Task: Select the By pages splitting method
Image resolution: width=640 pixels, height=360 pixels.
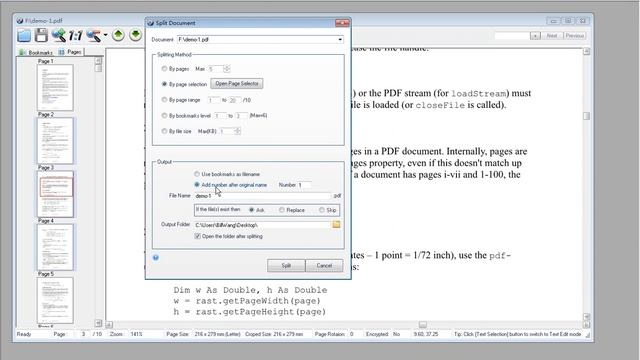Action: pyautogui.click(x=164, y=69)
